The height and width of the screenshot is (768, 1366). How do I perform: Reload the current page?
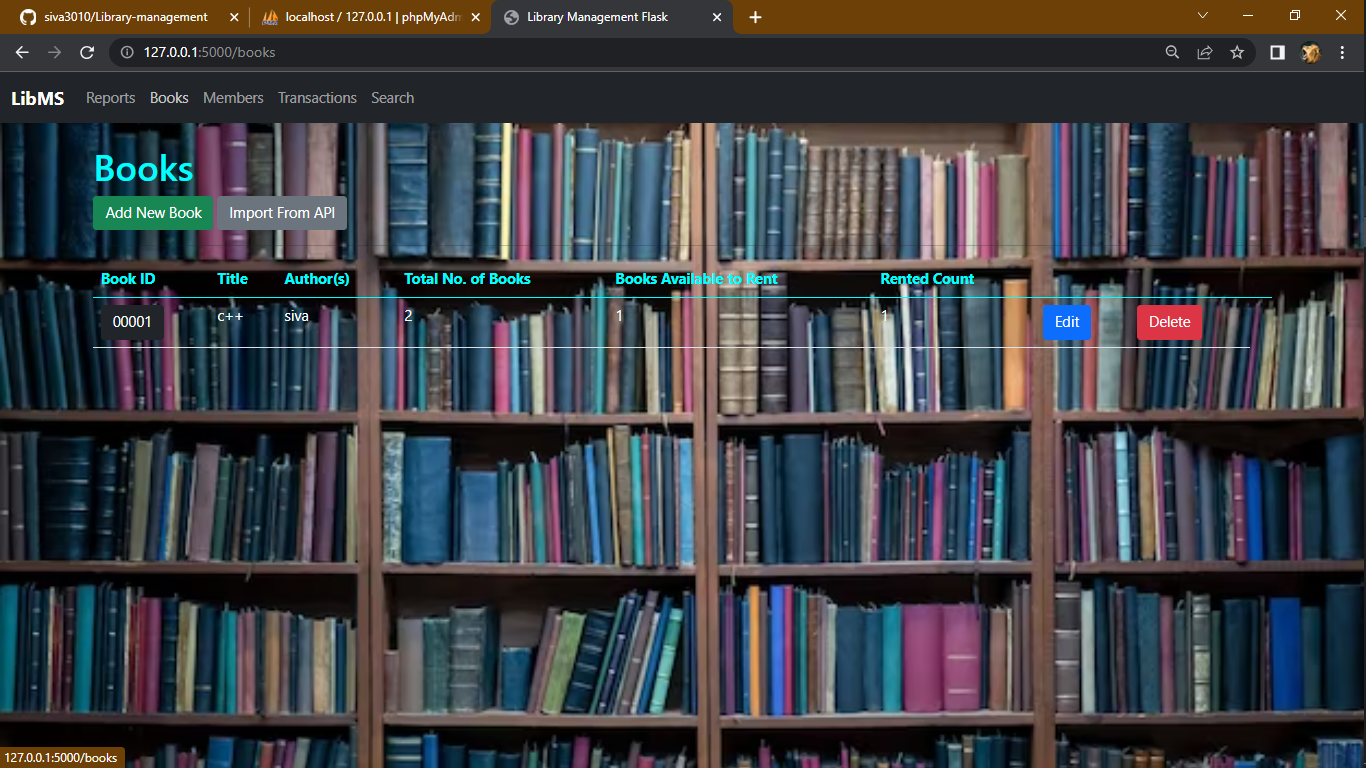pos(87,52)
